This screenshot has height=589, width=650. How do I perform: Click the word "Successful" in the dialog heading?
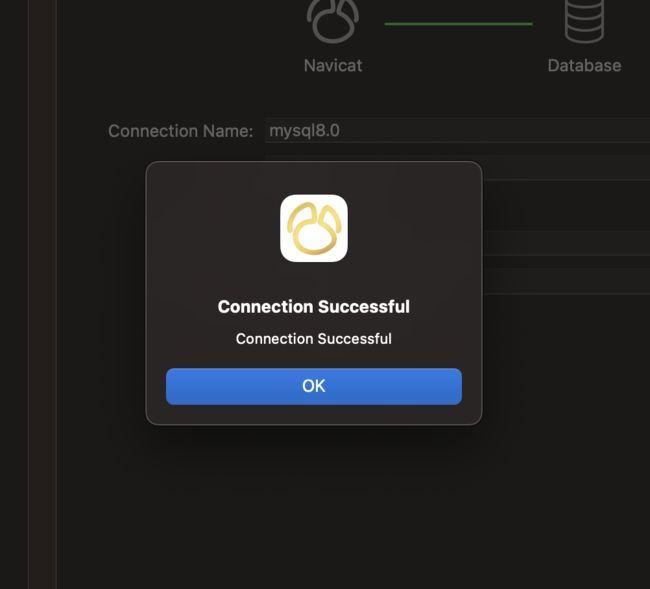[364, 307]
